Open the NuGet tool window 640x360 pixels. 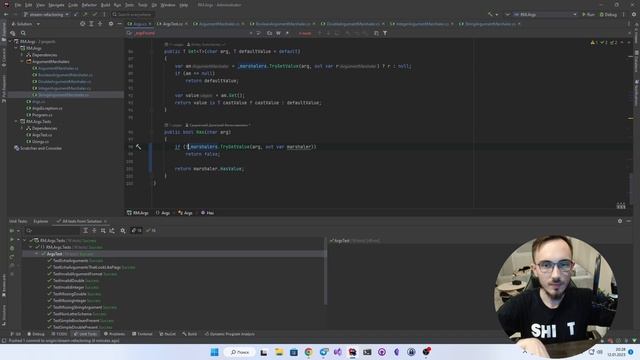click(x=167, y=334)
